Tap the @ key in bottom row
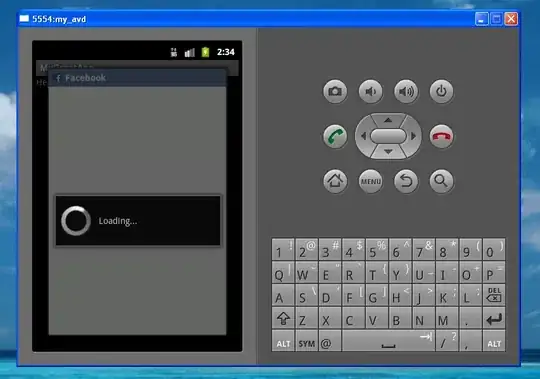 330,340
